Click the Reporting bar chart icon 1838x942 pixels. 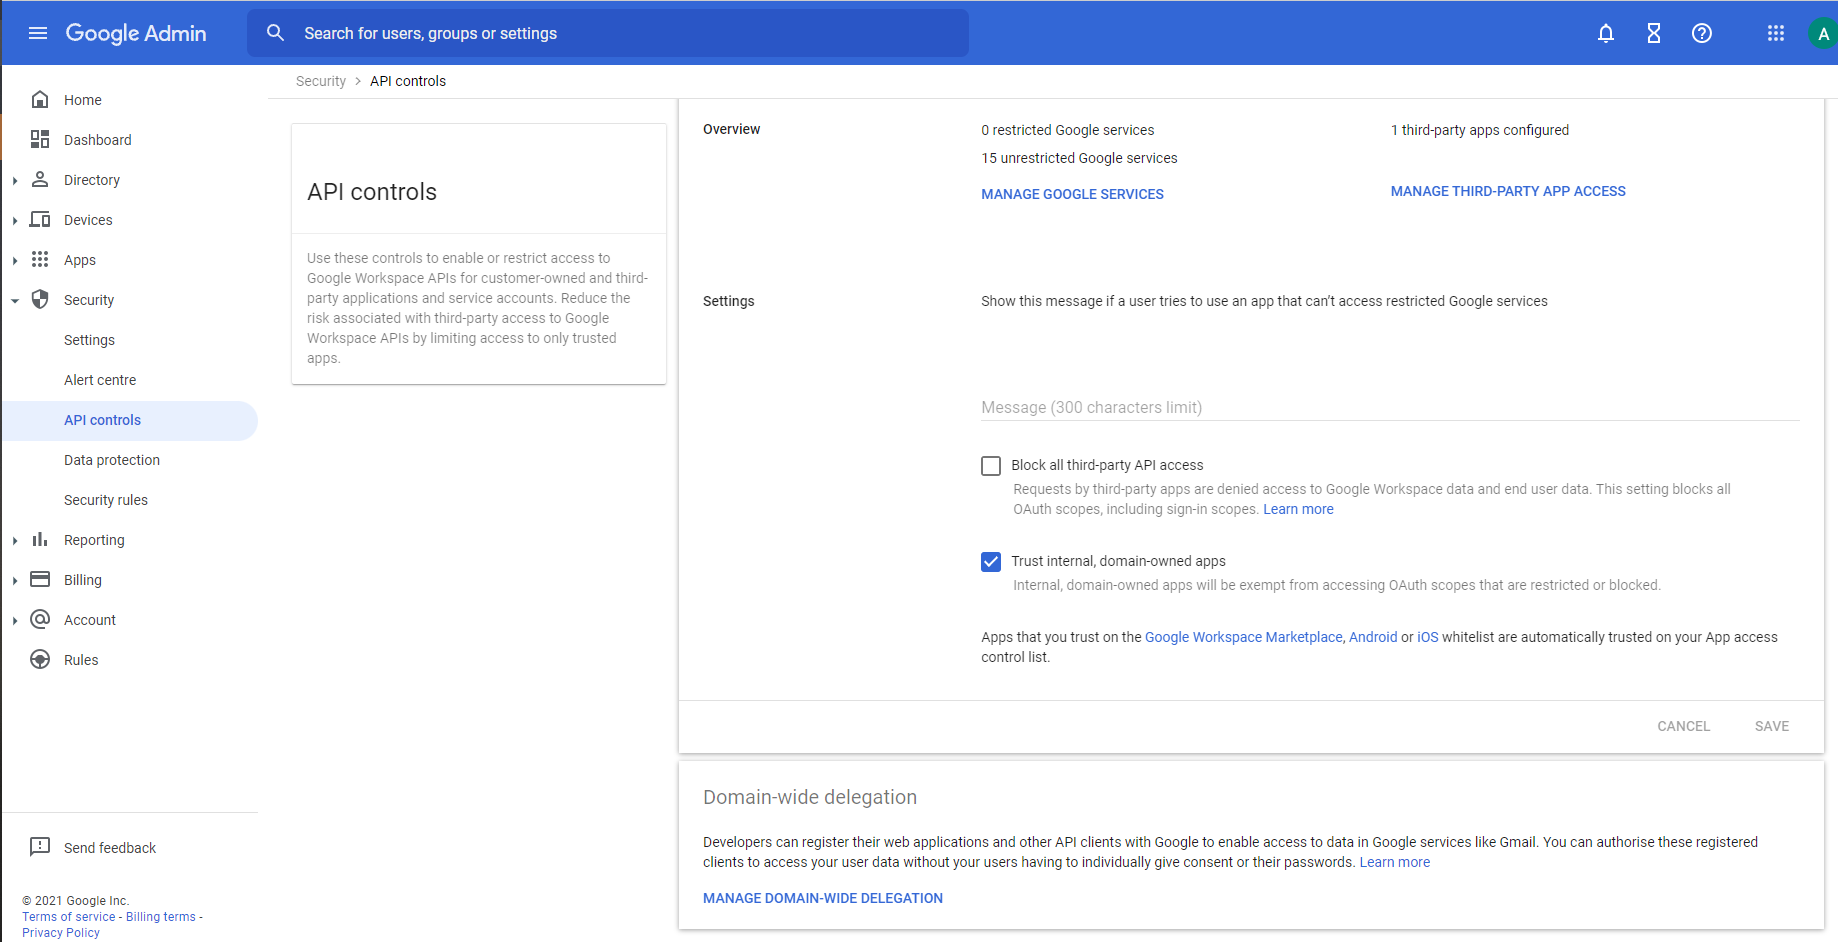pyautogui.click(x=40, y=539)
